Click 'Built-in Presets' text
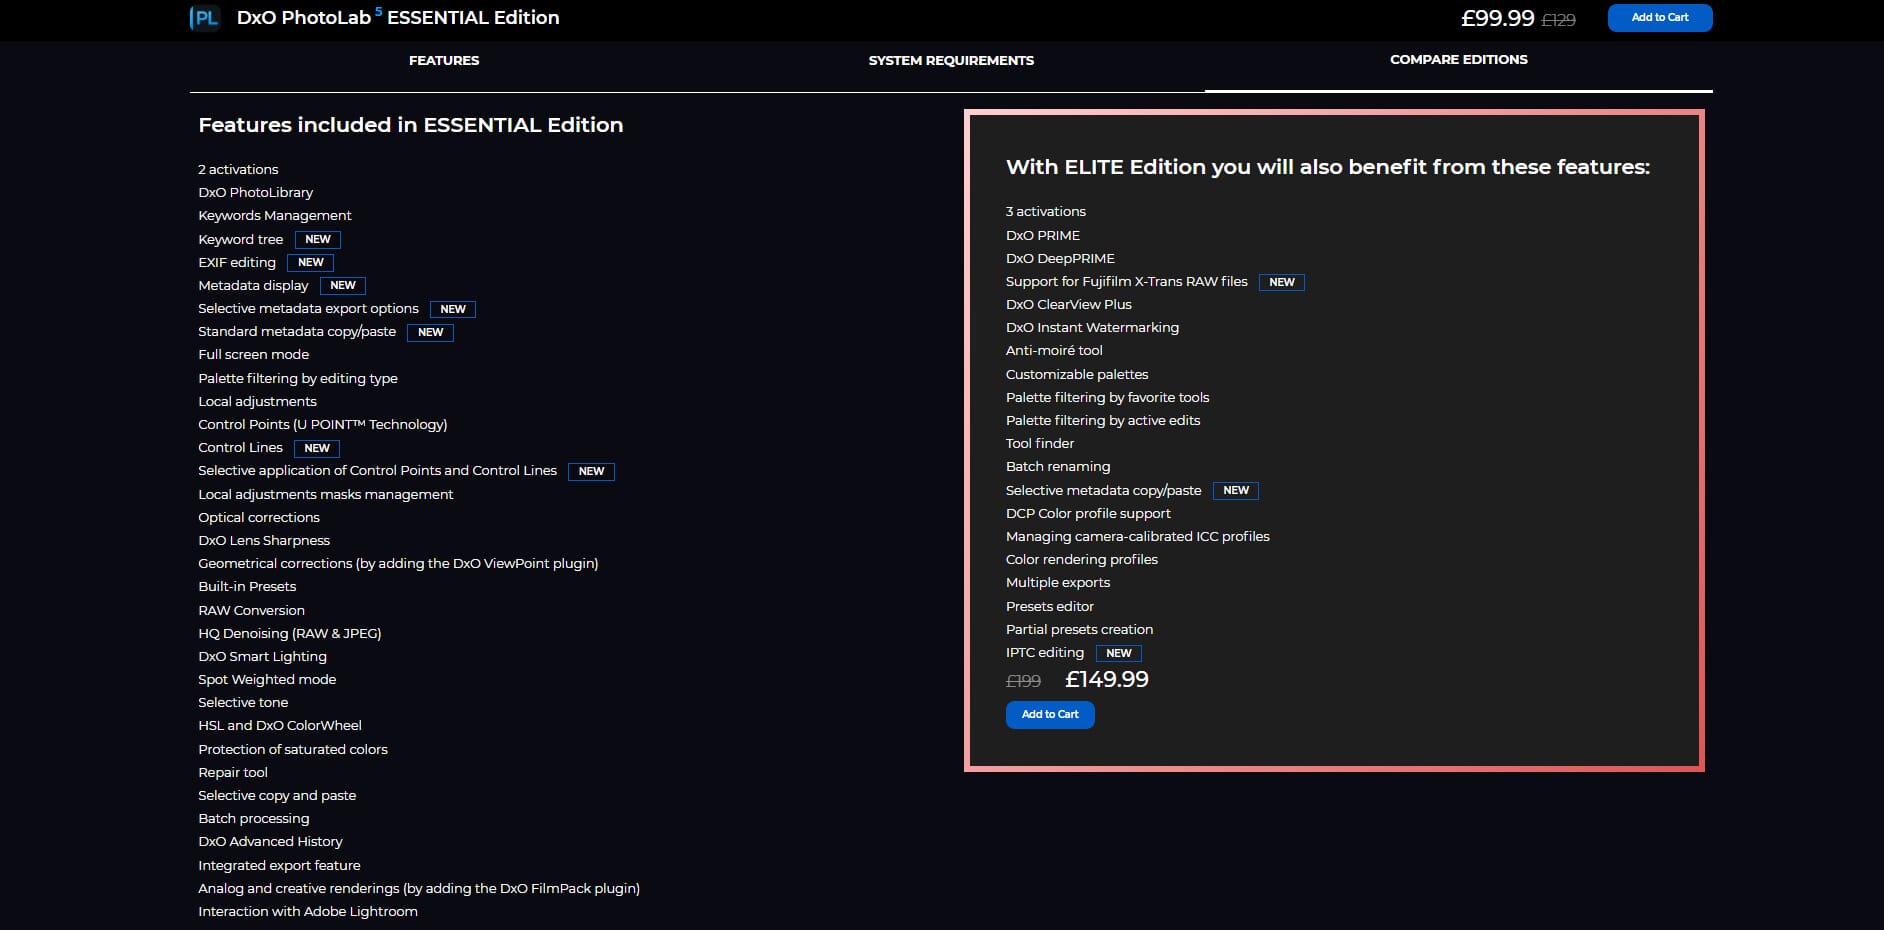The height and width of the screenshot is (930, 1884). 247,587
